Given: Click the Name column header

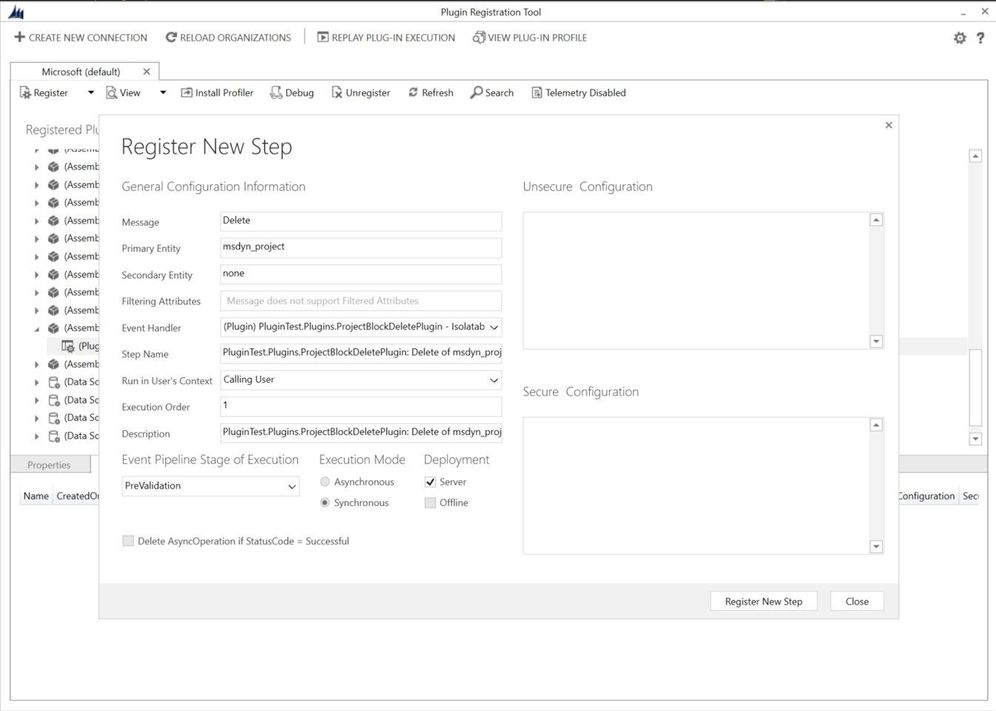Looking at the screenshot, I should 36,496.
